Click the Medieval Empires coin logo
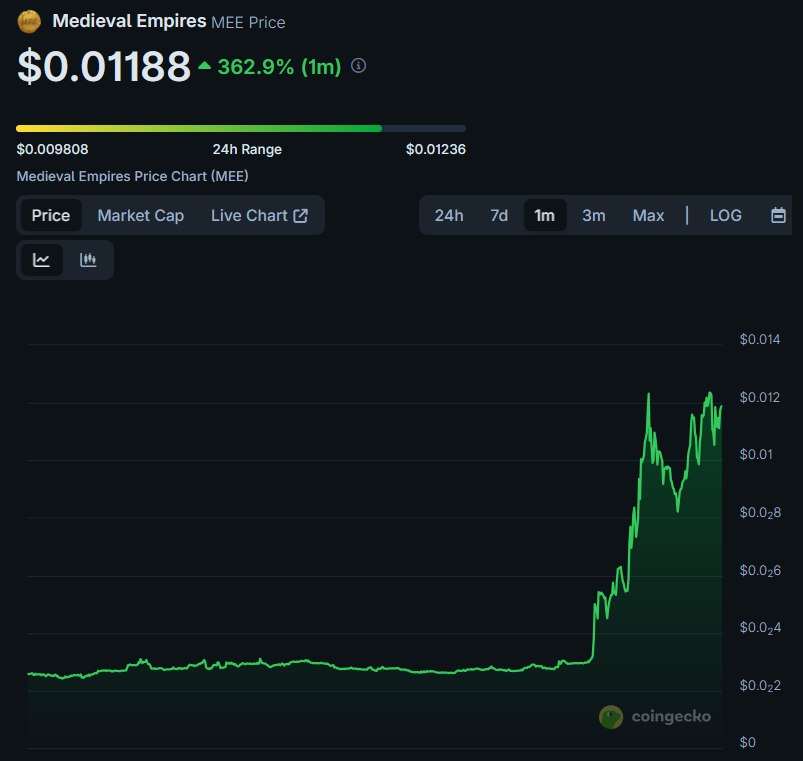803x761 pixels. point(29,22)
